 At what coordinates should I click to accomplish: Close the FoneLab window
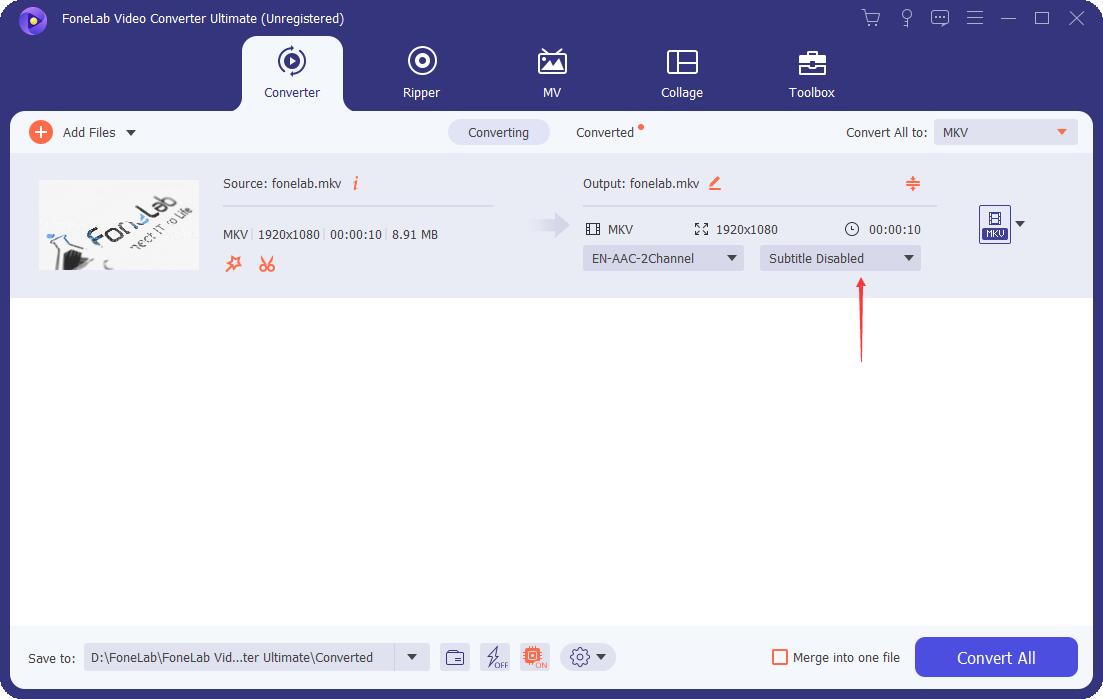tap(1076, 18)
